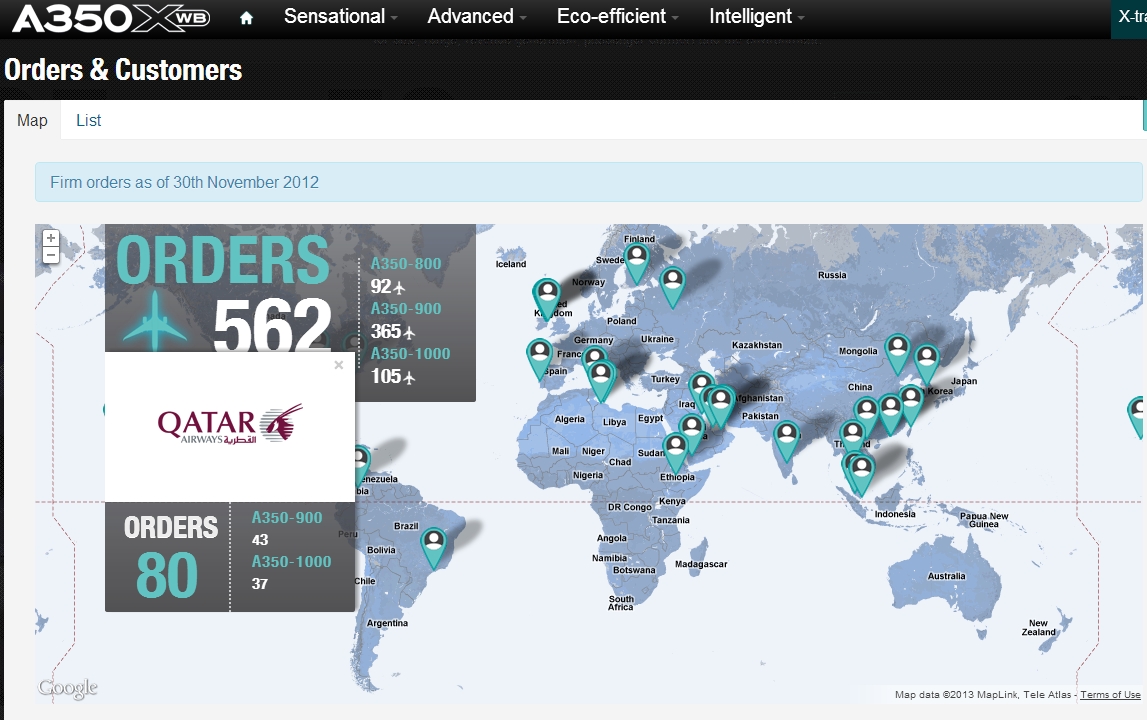This screenshot has height=720, width=1147.
Task: Select the marker on Afghanistan label
Action: [x=721, y=407]
